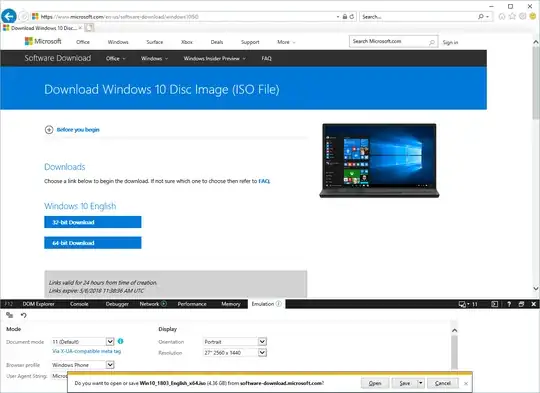
Task: Open the Windows link in top navigation
Action: pos(118,42)
